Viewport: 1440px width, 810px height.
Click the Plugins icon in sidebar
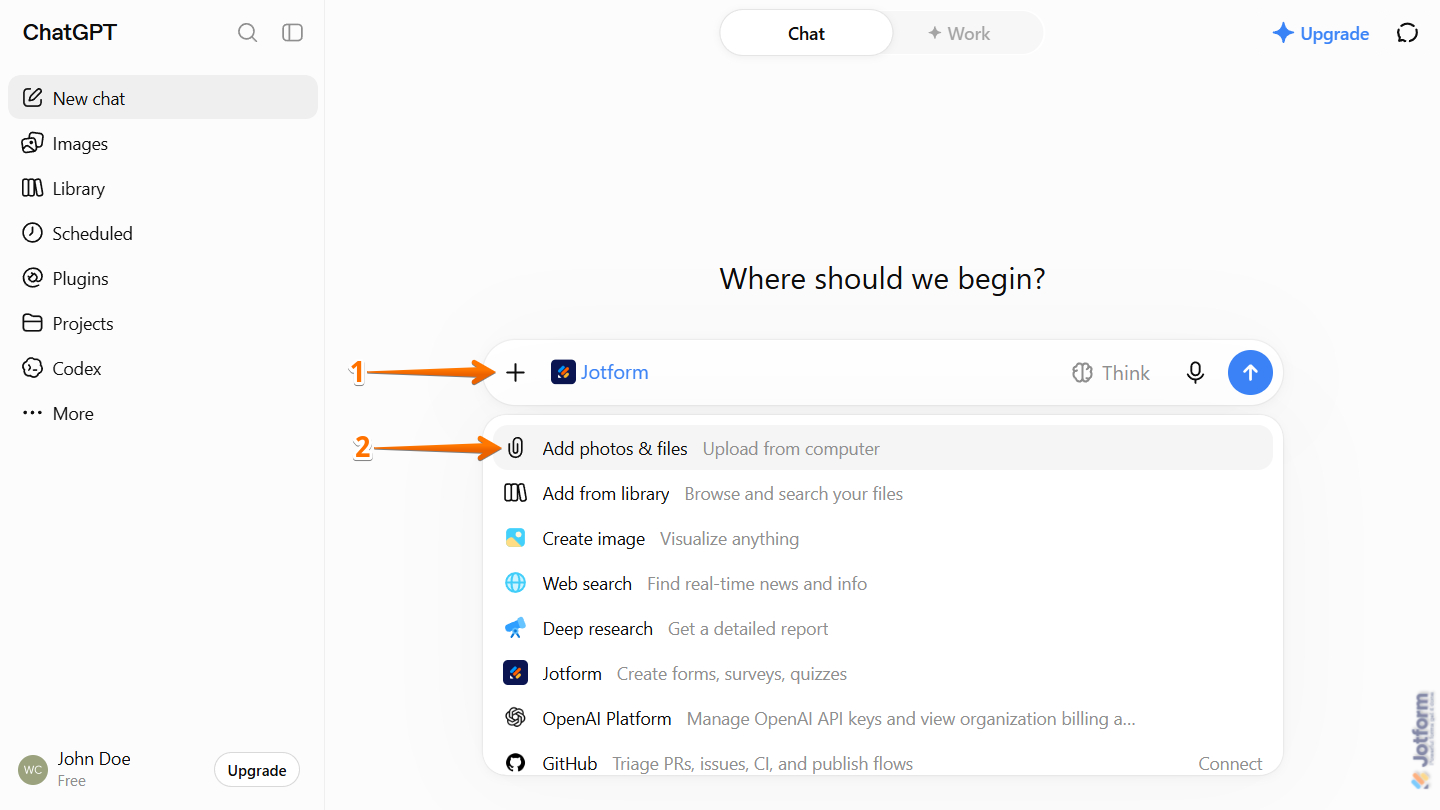click(x=33, y=278)
